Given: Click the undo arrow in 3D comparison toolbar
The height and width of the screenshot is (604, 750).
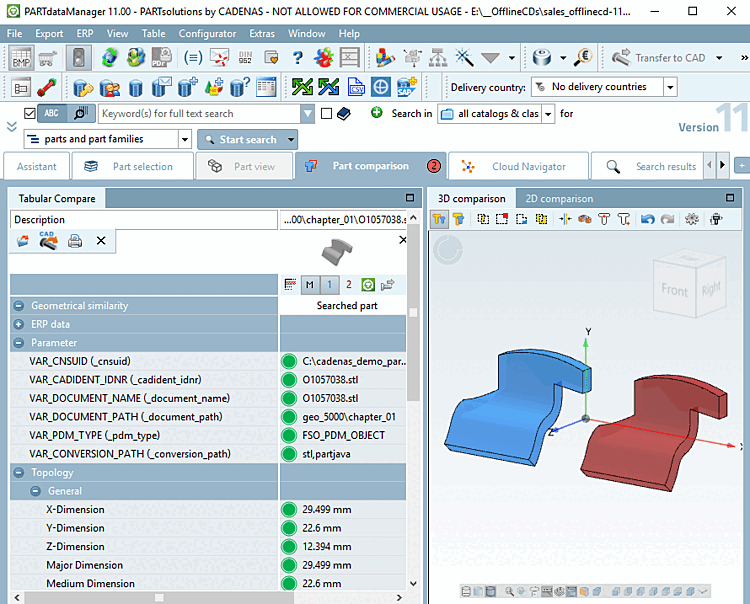Looking at the screenshot, I should [x=647, y=218].
